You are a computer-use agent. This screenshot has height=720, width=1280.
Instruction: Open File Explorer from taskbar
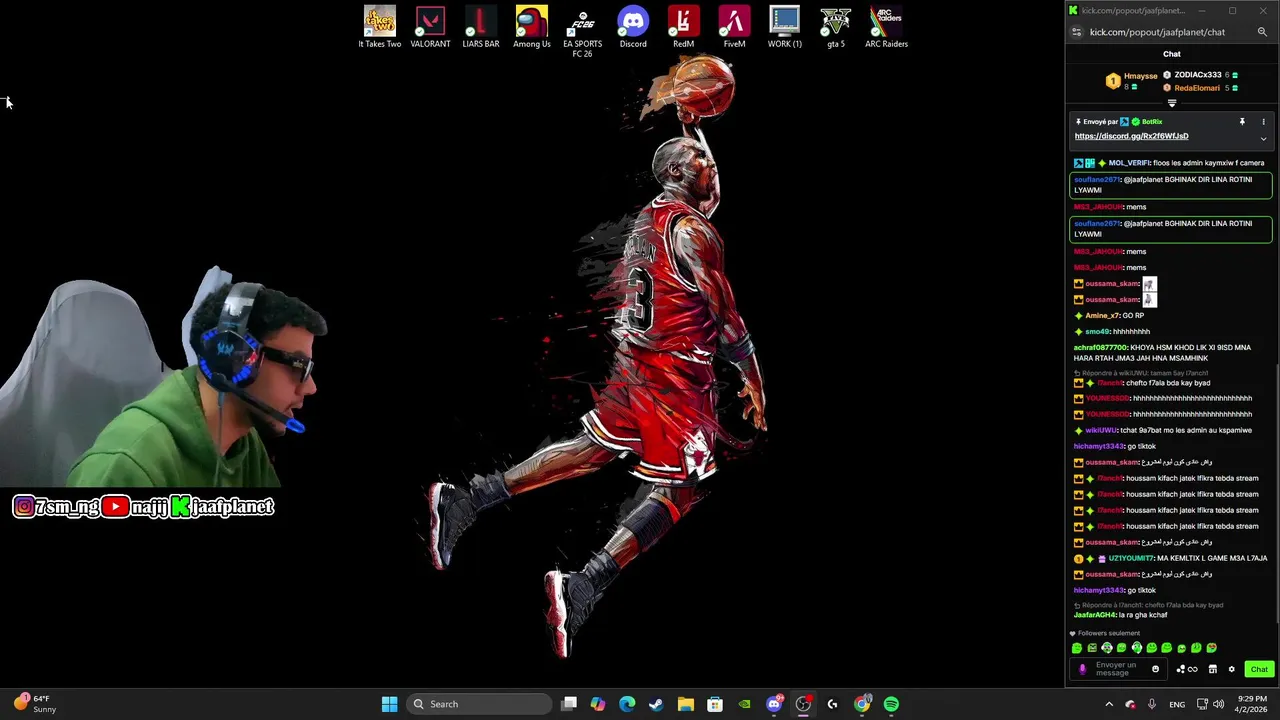tap(686, 704)
